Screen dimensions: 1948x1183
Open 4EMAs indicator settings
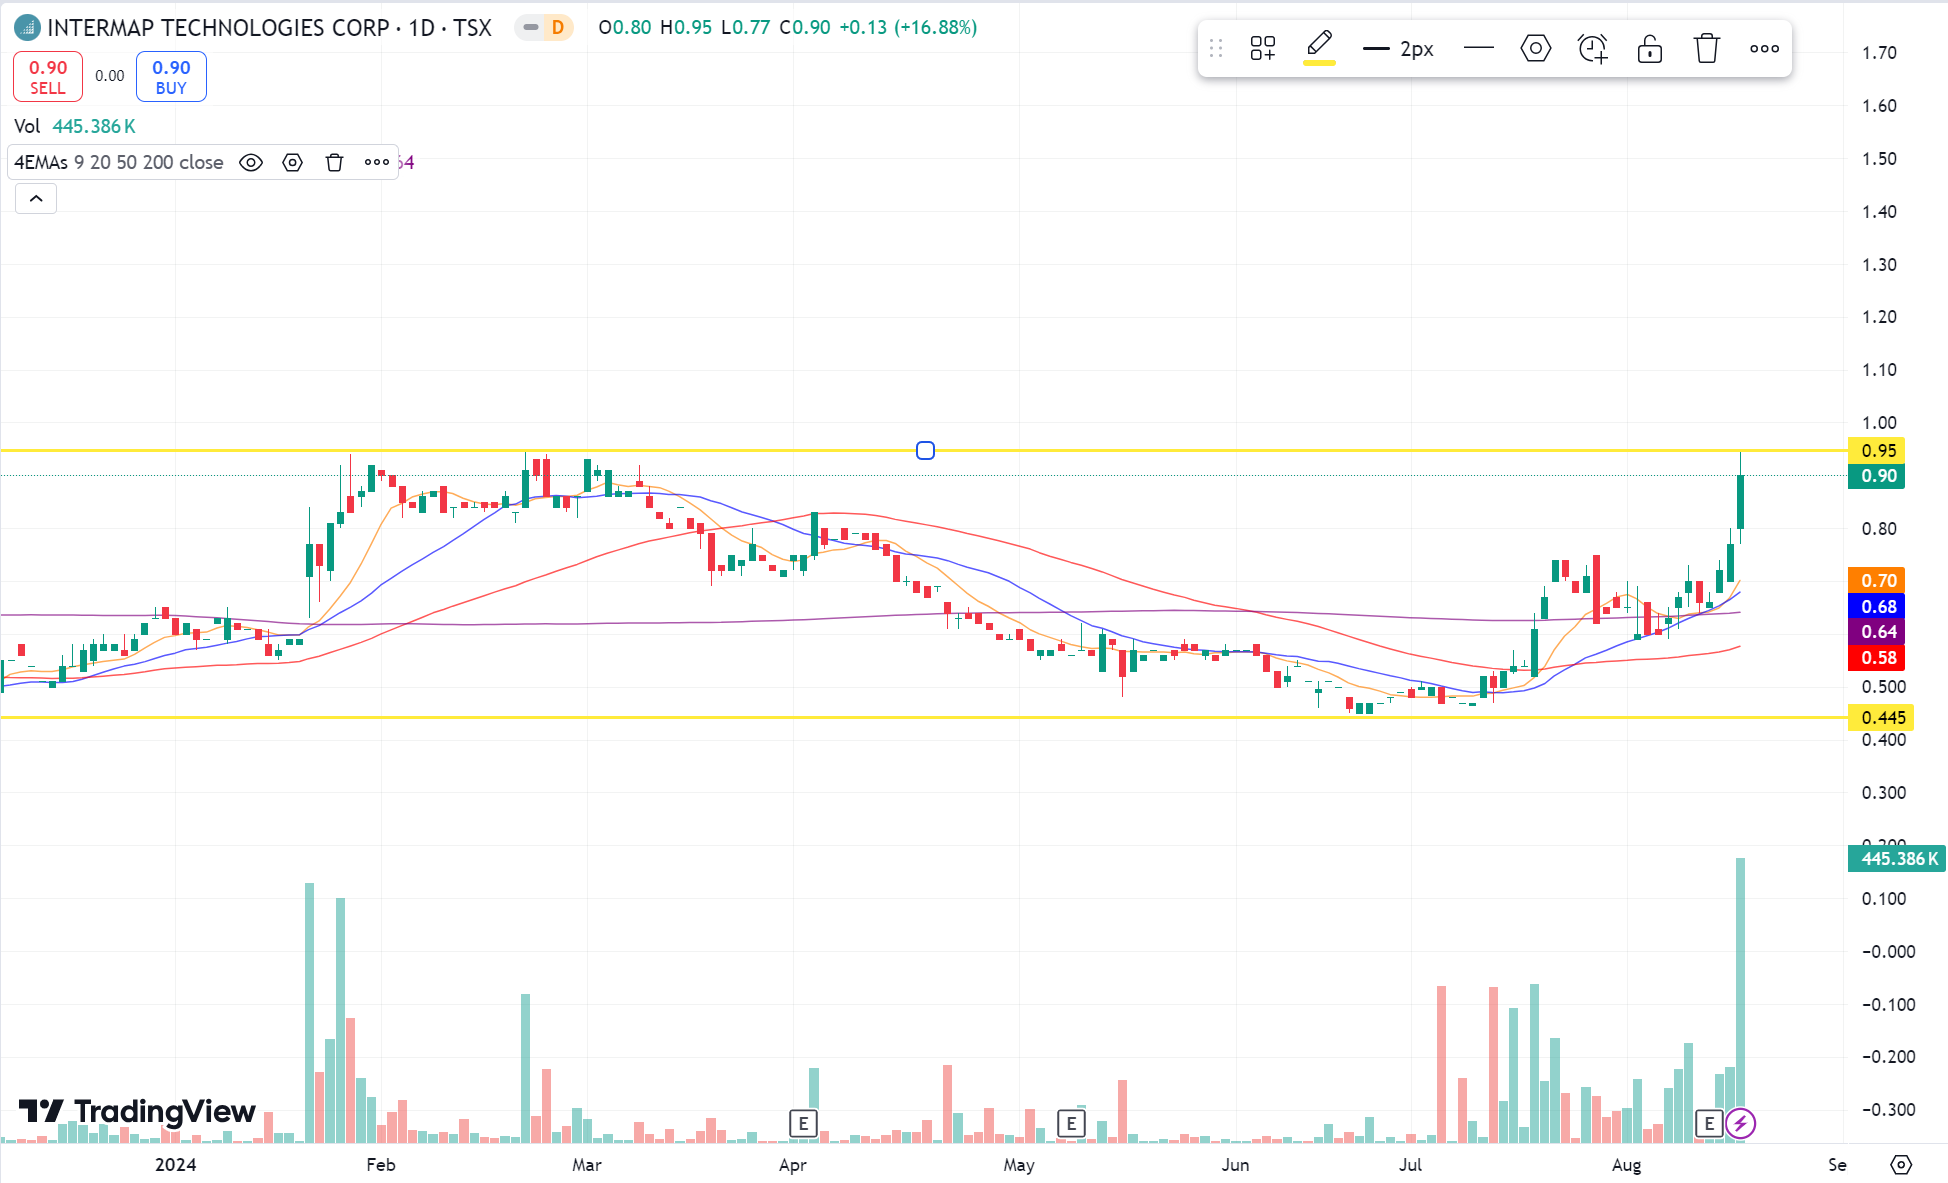(292, 162)
